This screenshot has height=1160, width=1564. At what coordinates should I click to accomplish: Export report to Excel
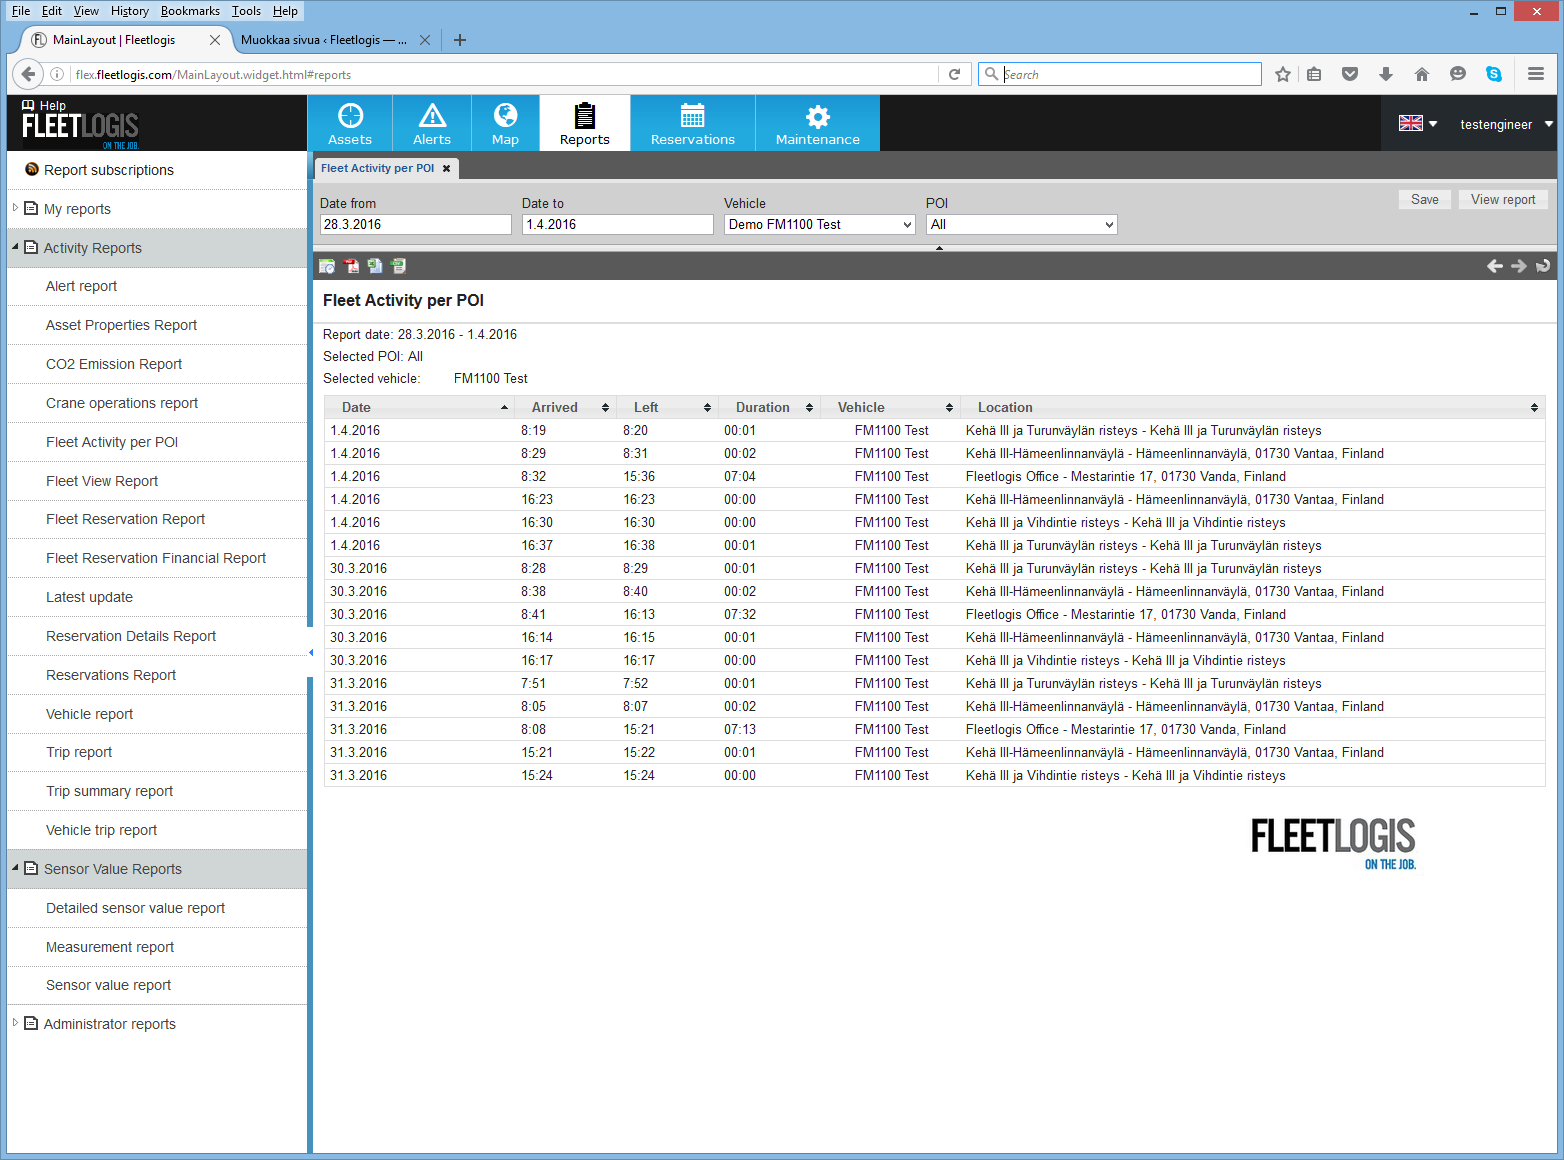pyautogui.click(x=375, y=266)
